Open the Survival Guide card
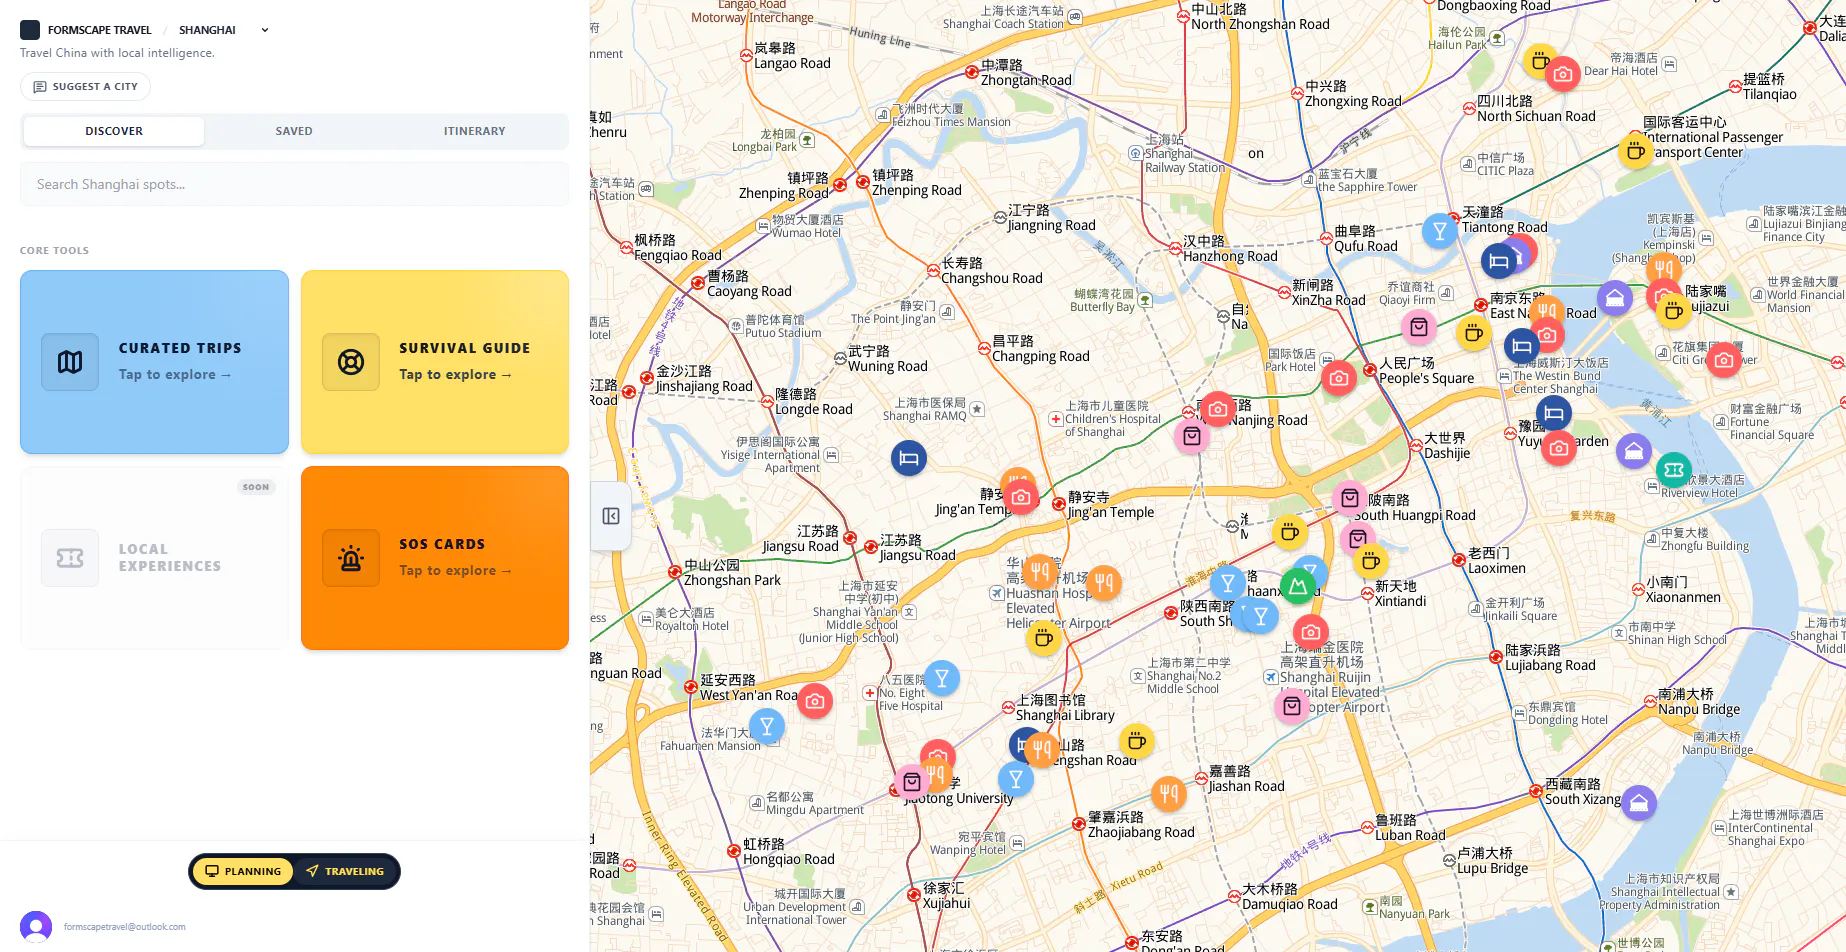 (435, 362)
